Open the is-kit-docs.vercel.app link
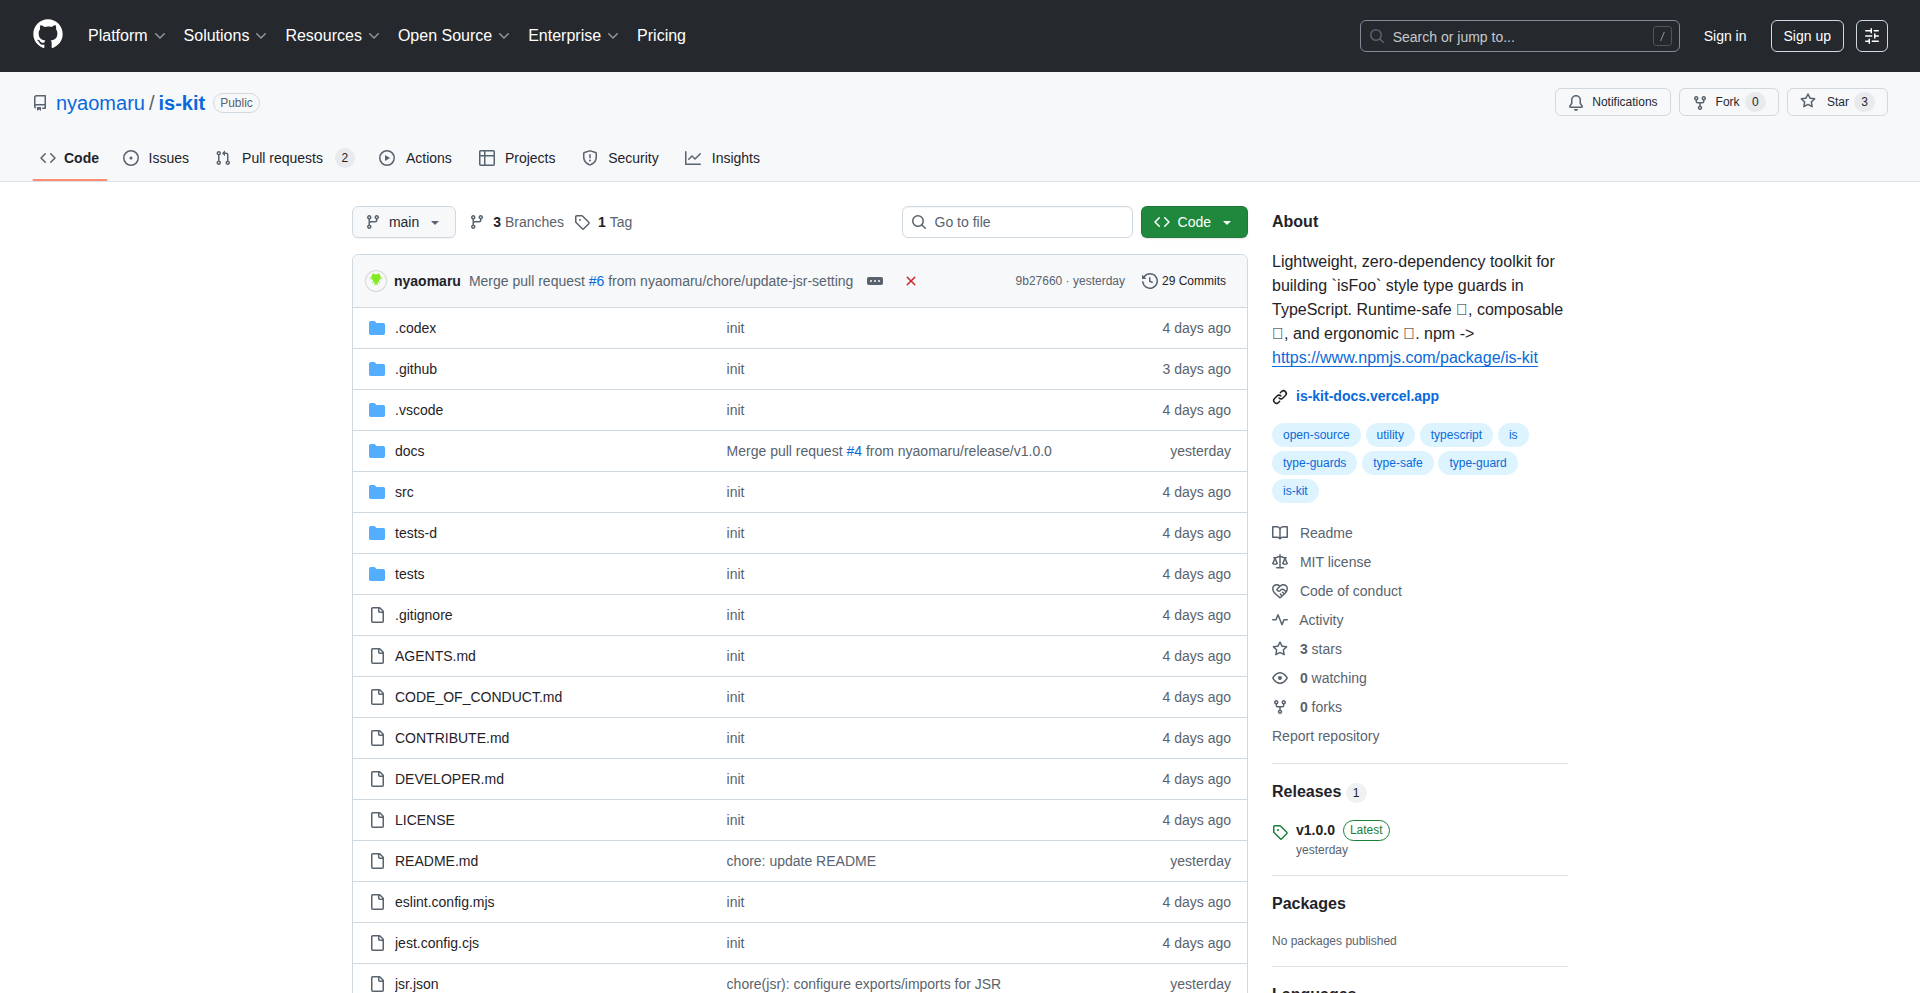This screenshot has height=993, width=1920. [x=1366, y=396]
